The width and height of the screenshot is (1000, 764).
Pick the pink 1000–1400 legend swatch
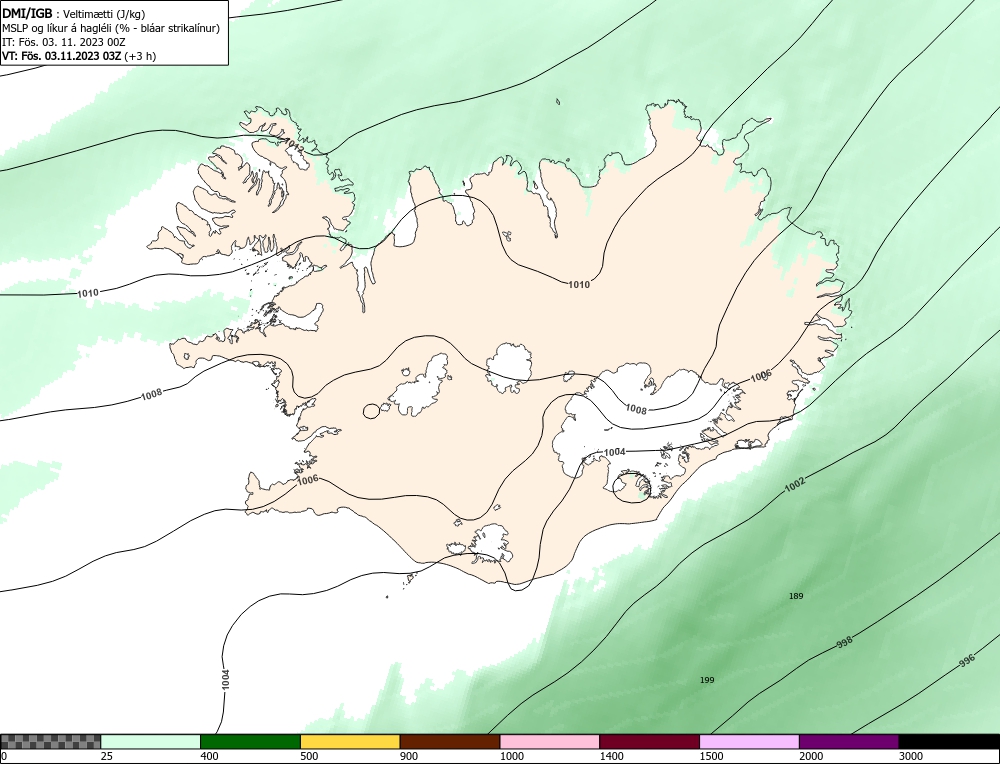coord(550,742)
